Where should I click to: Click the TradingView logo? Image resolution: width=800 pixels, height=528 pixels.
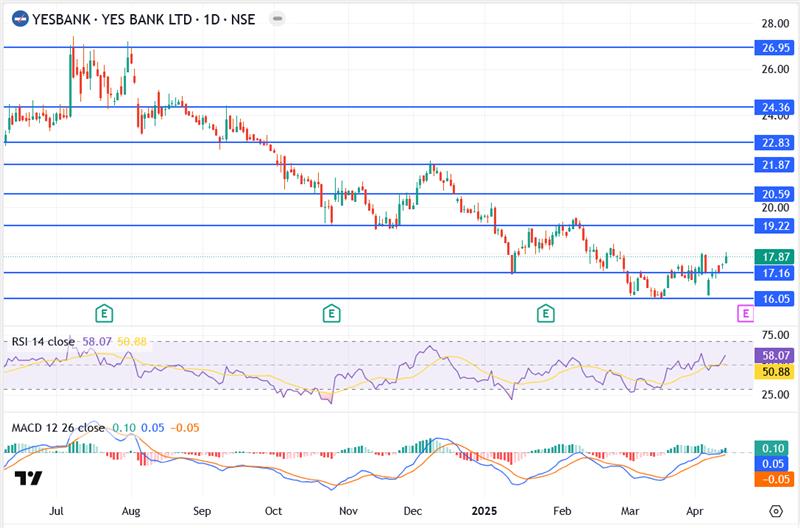tap(29, 478)
